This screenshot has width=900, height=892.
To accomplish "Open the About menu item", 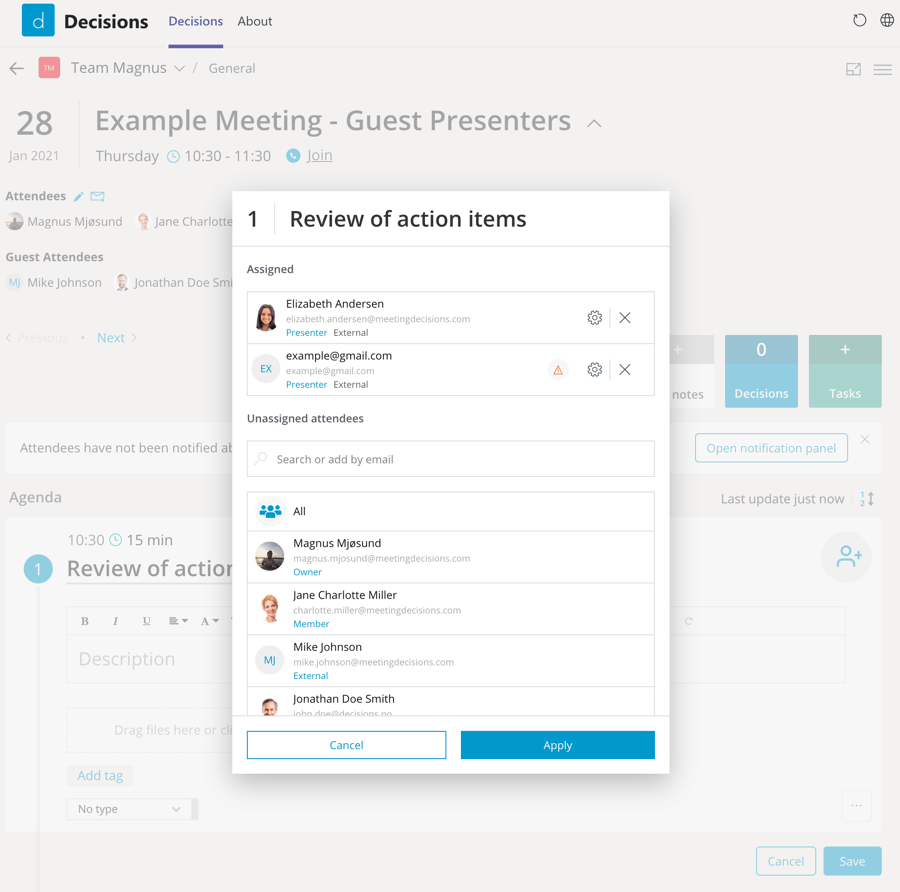I will coord(254,21).
